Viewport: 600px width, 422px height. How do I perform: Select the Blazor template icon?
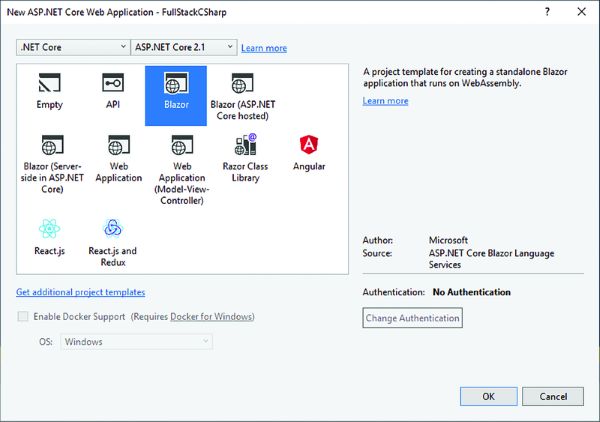pos(176,84)
